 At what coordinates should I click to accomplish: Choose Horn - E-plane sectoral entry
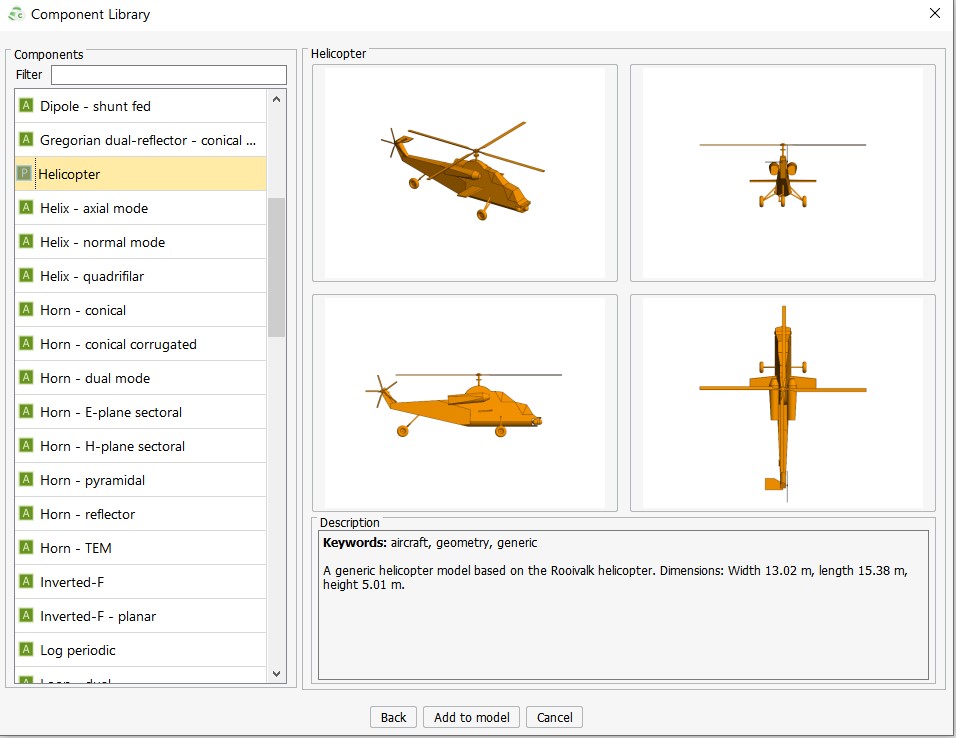click(x=111, y=412)
